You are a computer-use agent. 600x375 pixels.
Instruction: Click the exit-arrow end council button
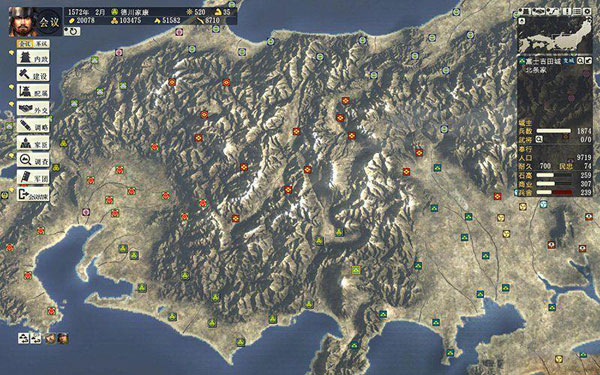coord(33,194)
